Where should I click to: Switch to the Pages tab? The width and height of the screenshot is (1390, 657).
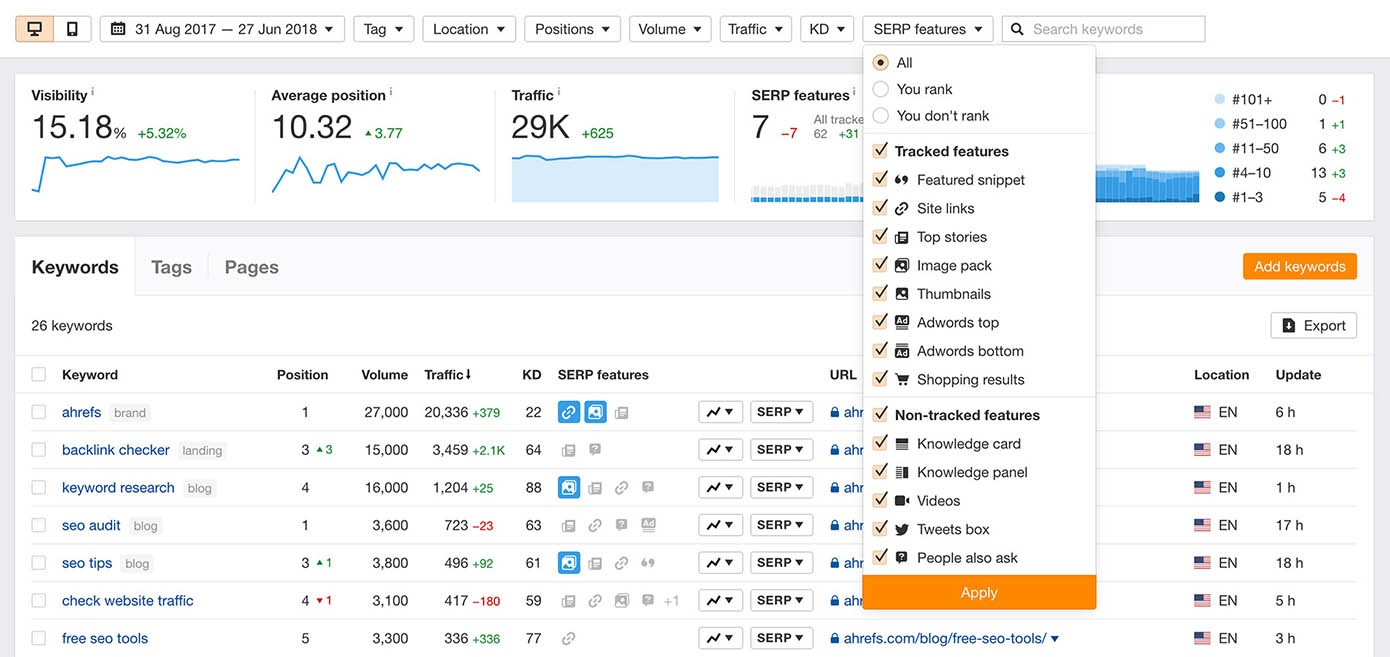251,266
